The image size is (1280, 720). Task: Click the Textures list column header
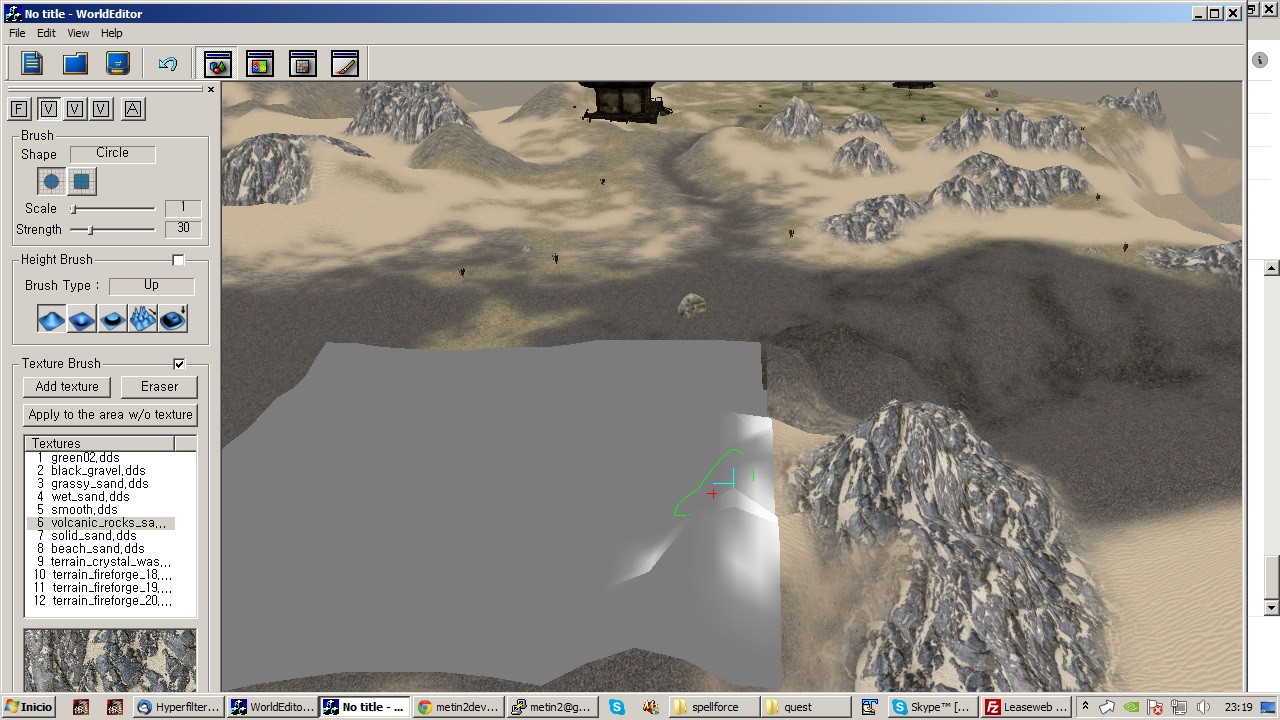click(99, 443)
